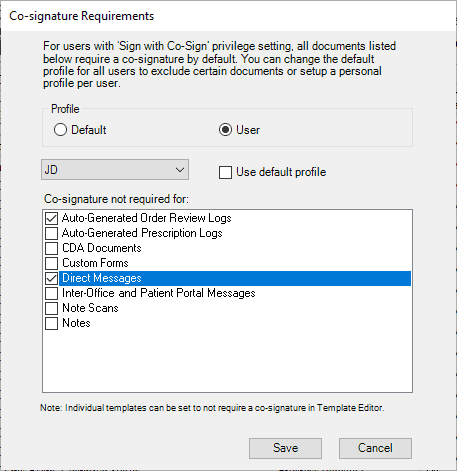Tick the CDA Documents checkbox

[x=51, y=248]
